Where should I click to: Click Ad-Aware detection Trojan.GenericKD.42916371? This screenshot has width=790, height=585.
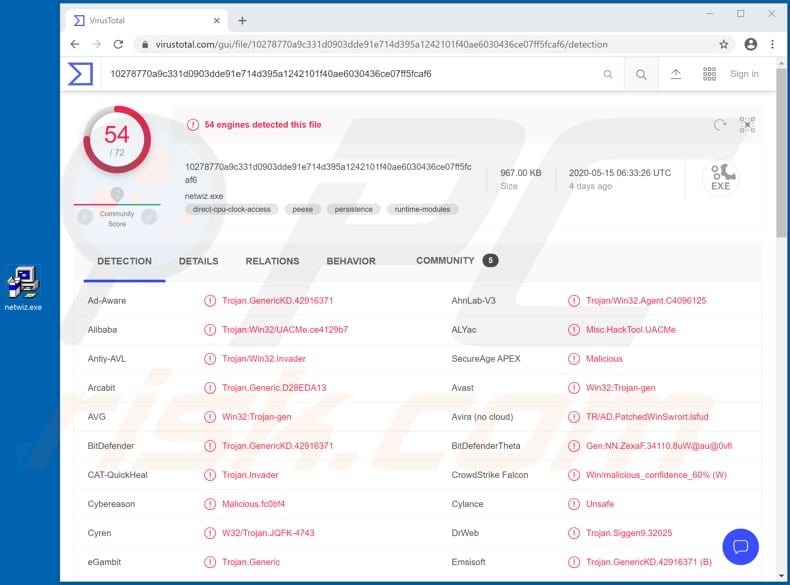click(x=278, y=301)
